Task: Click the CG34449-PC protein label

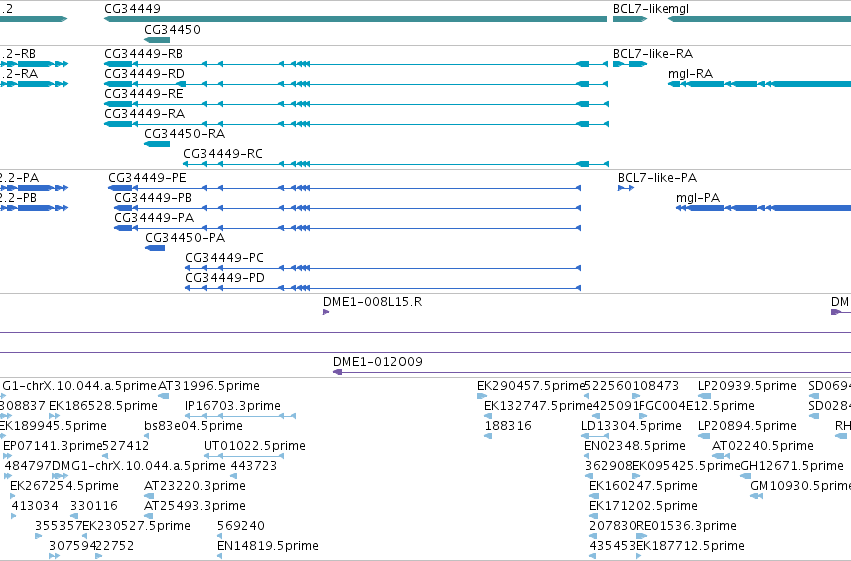Action: click(x=225, y=258)
